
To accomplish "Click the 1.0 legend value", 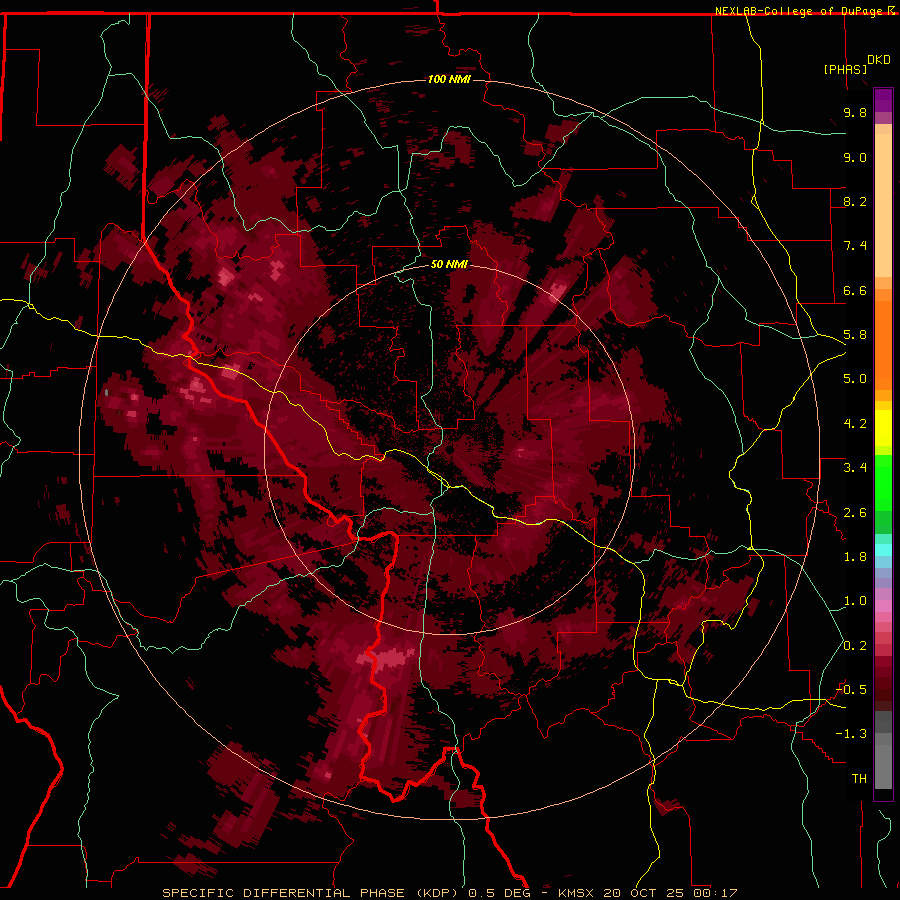I will [855, 601].
